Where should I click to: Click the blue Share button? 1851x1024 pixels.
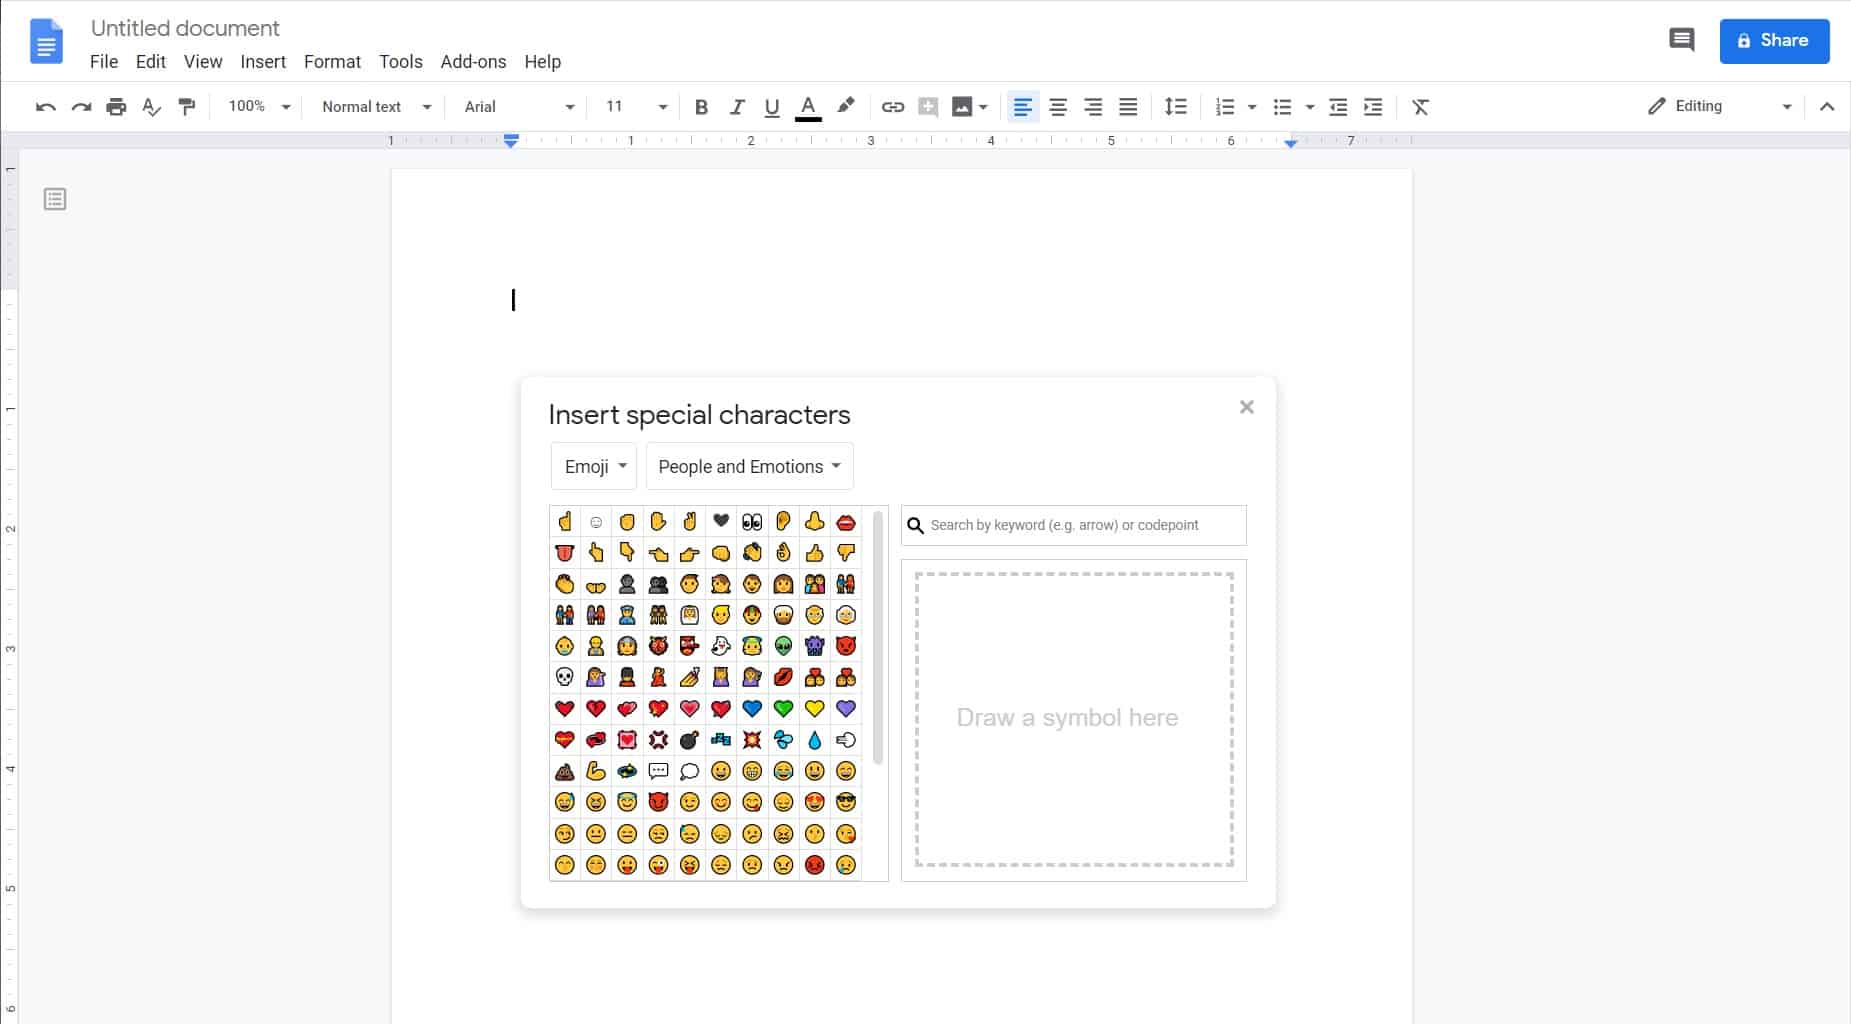[1774, 41]
